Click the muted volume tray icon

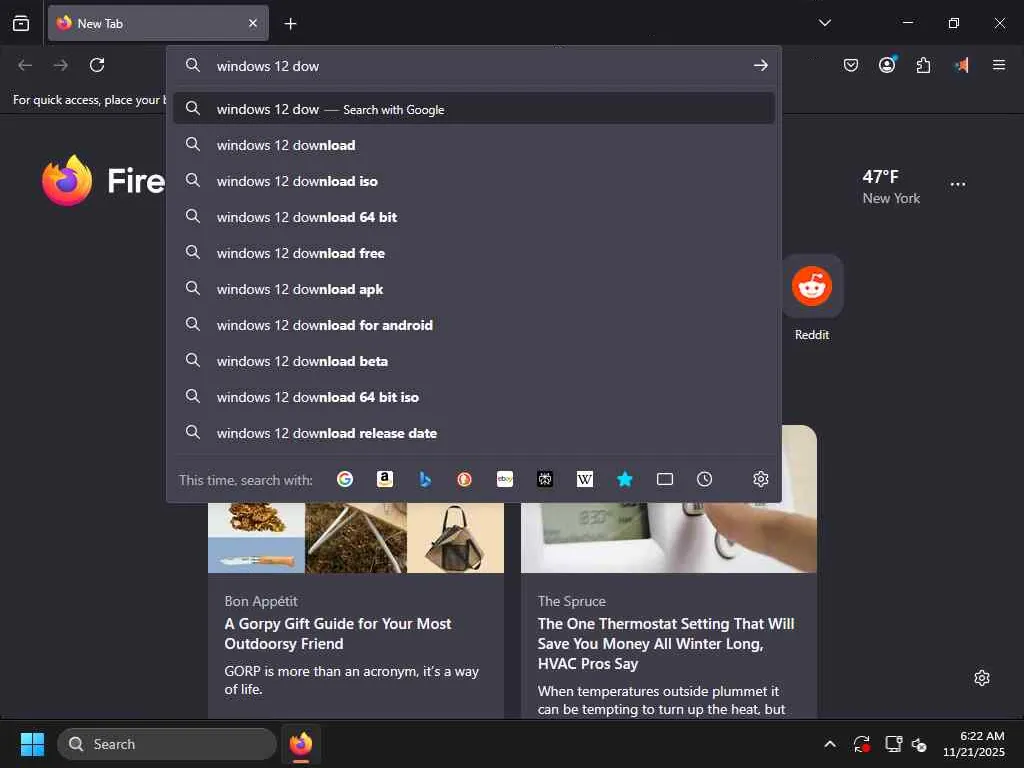click(x=919, y=744)
